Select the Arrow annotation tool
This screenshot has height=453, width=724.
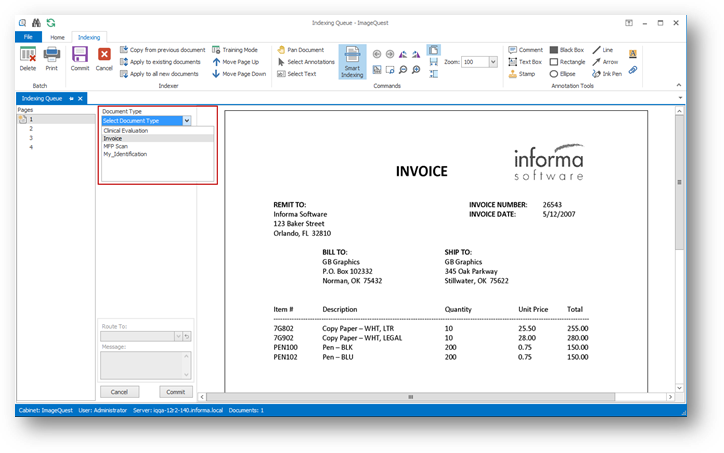605,62
